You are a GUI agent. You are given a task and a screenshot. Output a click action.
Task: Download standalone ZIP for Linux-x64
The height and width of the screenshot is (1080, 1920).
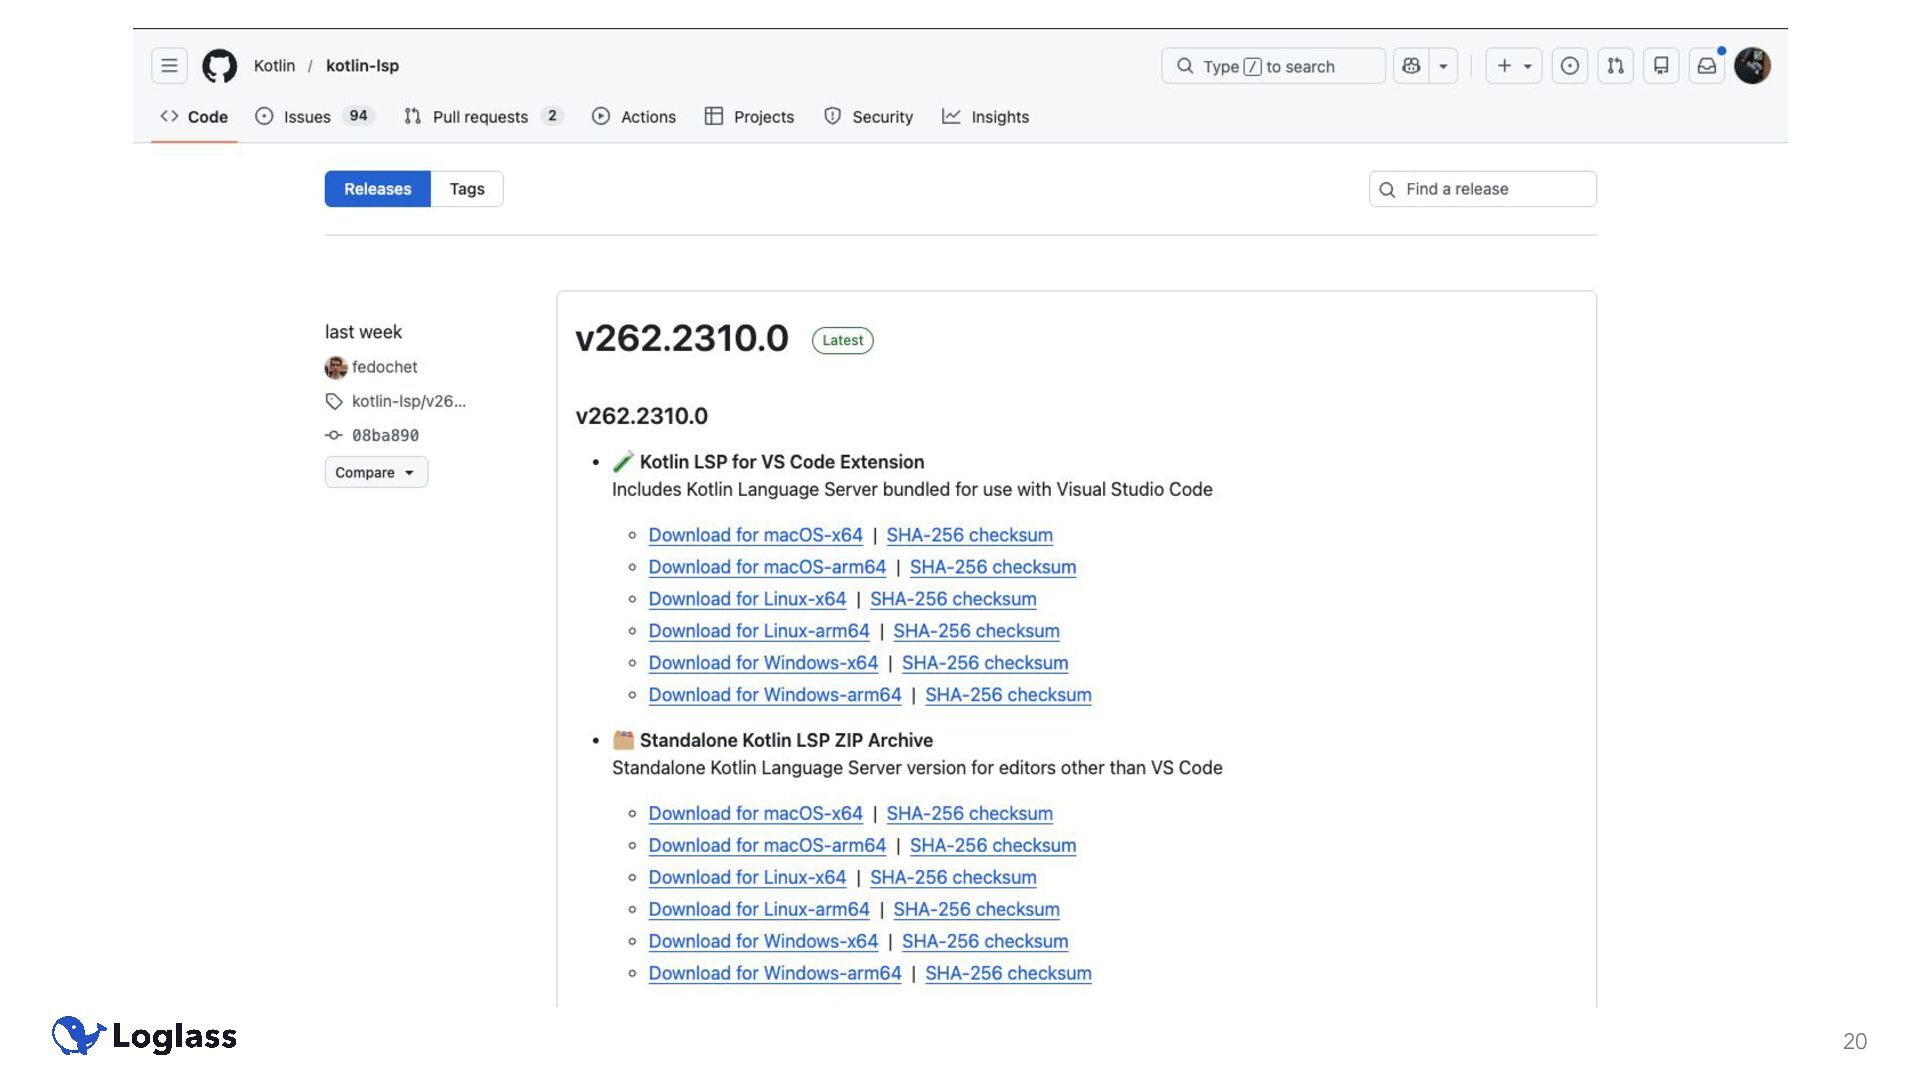click(x=747, y=877)
